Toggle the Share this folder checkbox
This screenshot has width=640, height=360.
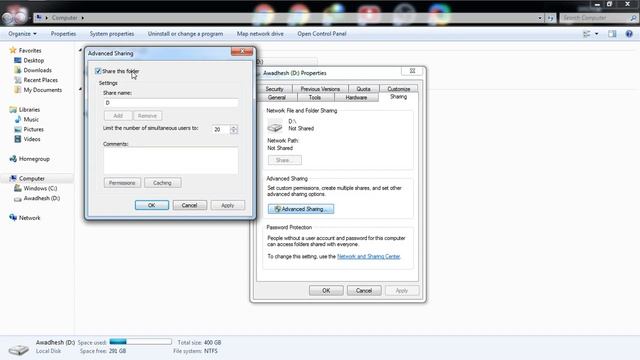click(x=98, y=71)
